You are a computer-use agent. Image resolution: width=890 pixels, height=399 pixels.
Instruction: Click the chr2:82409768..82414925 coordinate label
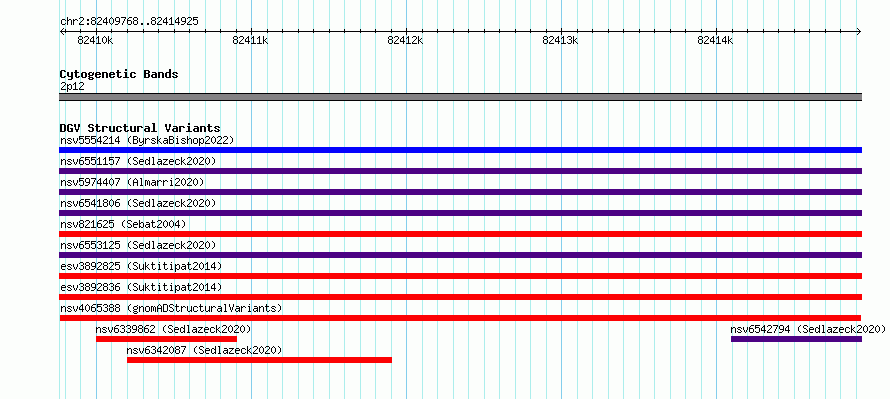pyautogui.click(x=129, y=22)
